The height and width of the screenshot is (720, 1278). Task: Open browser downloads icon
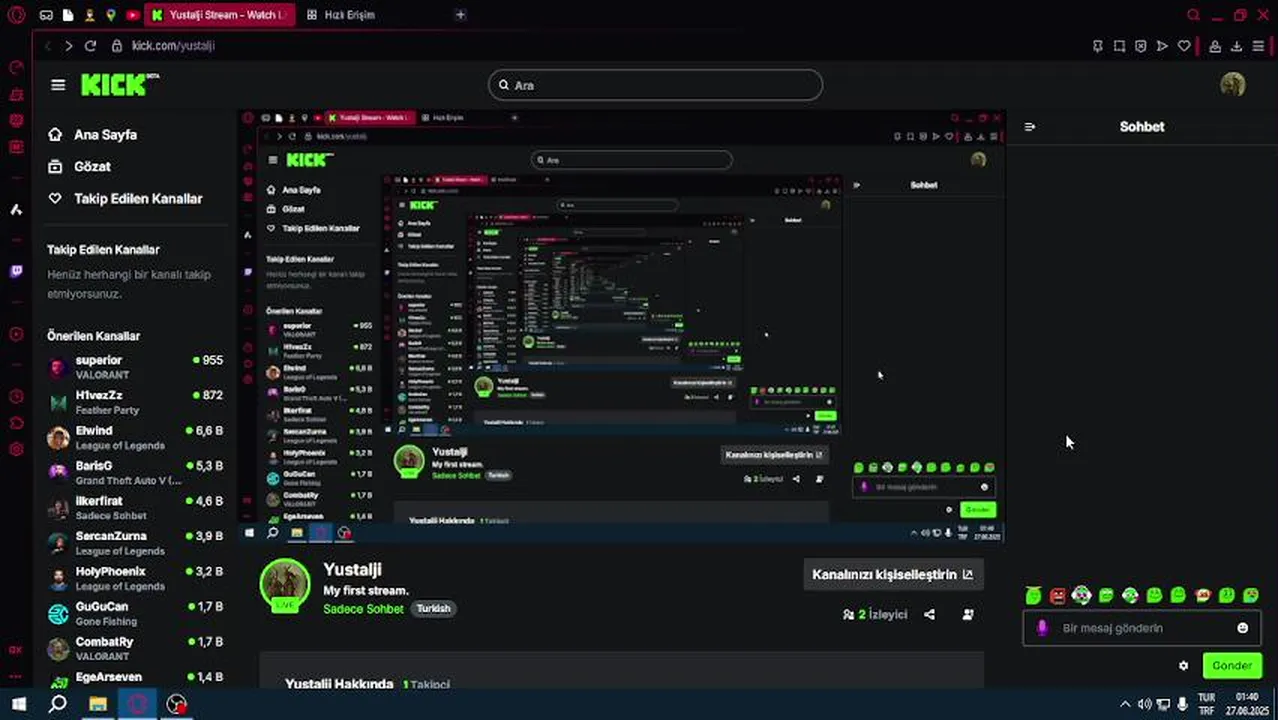click(1236, 46)
